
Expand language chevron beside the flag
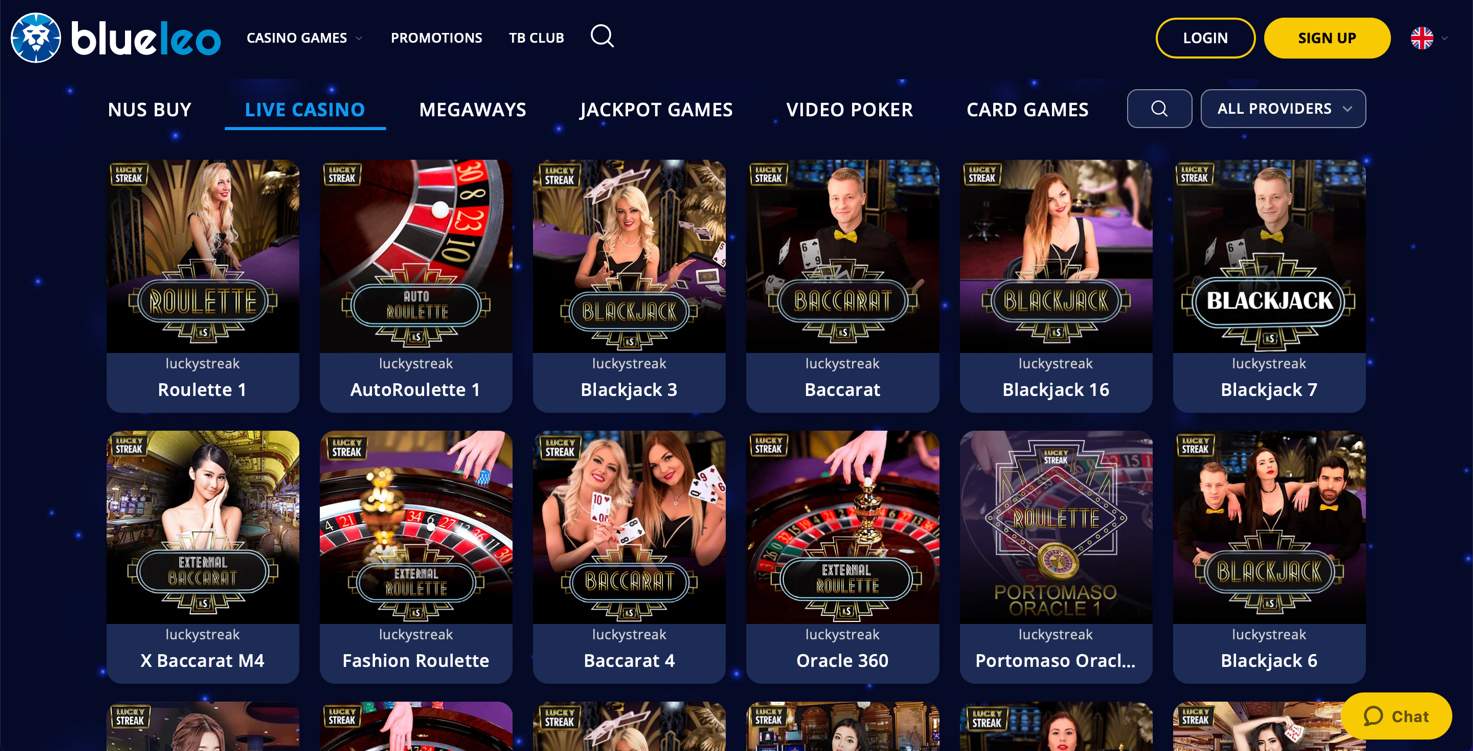point(1445,38)
